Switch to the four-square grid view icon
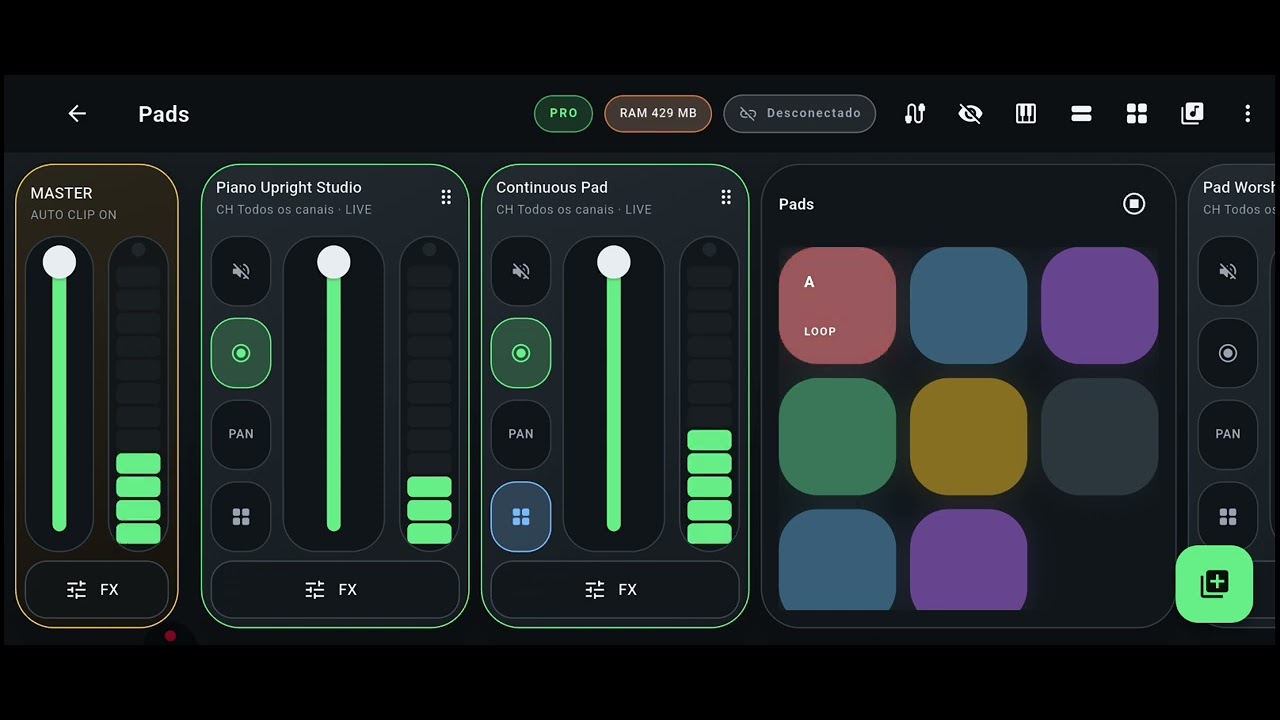Screen dimensions: 1280x720 (x=1137, y=114)
